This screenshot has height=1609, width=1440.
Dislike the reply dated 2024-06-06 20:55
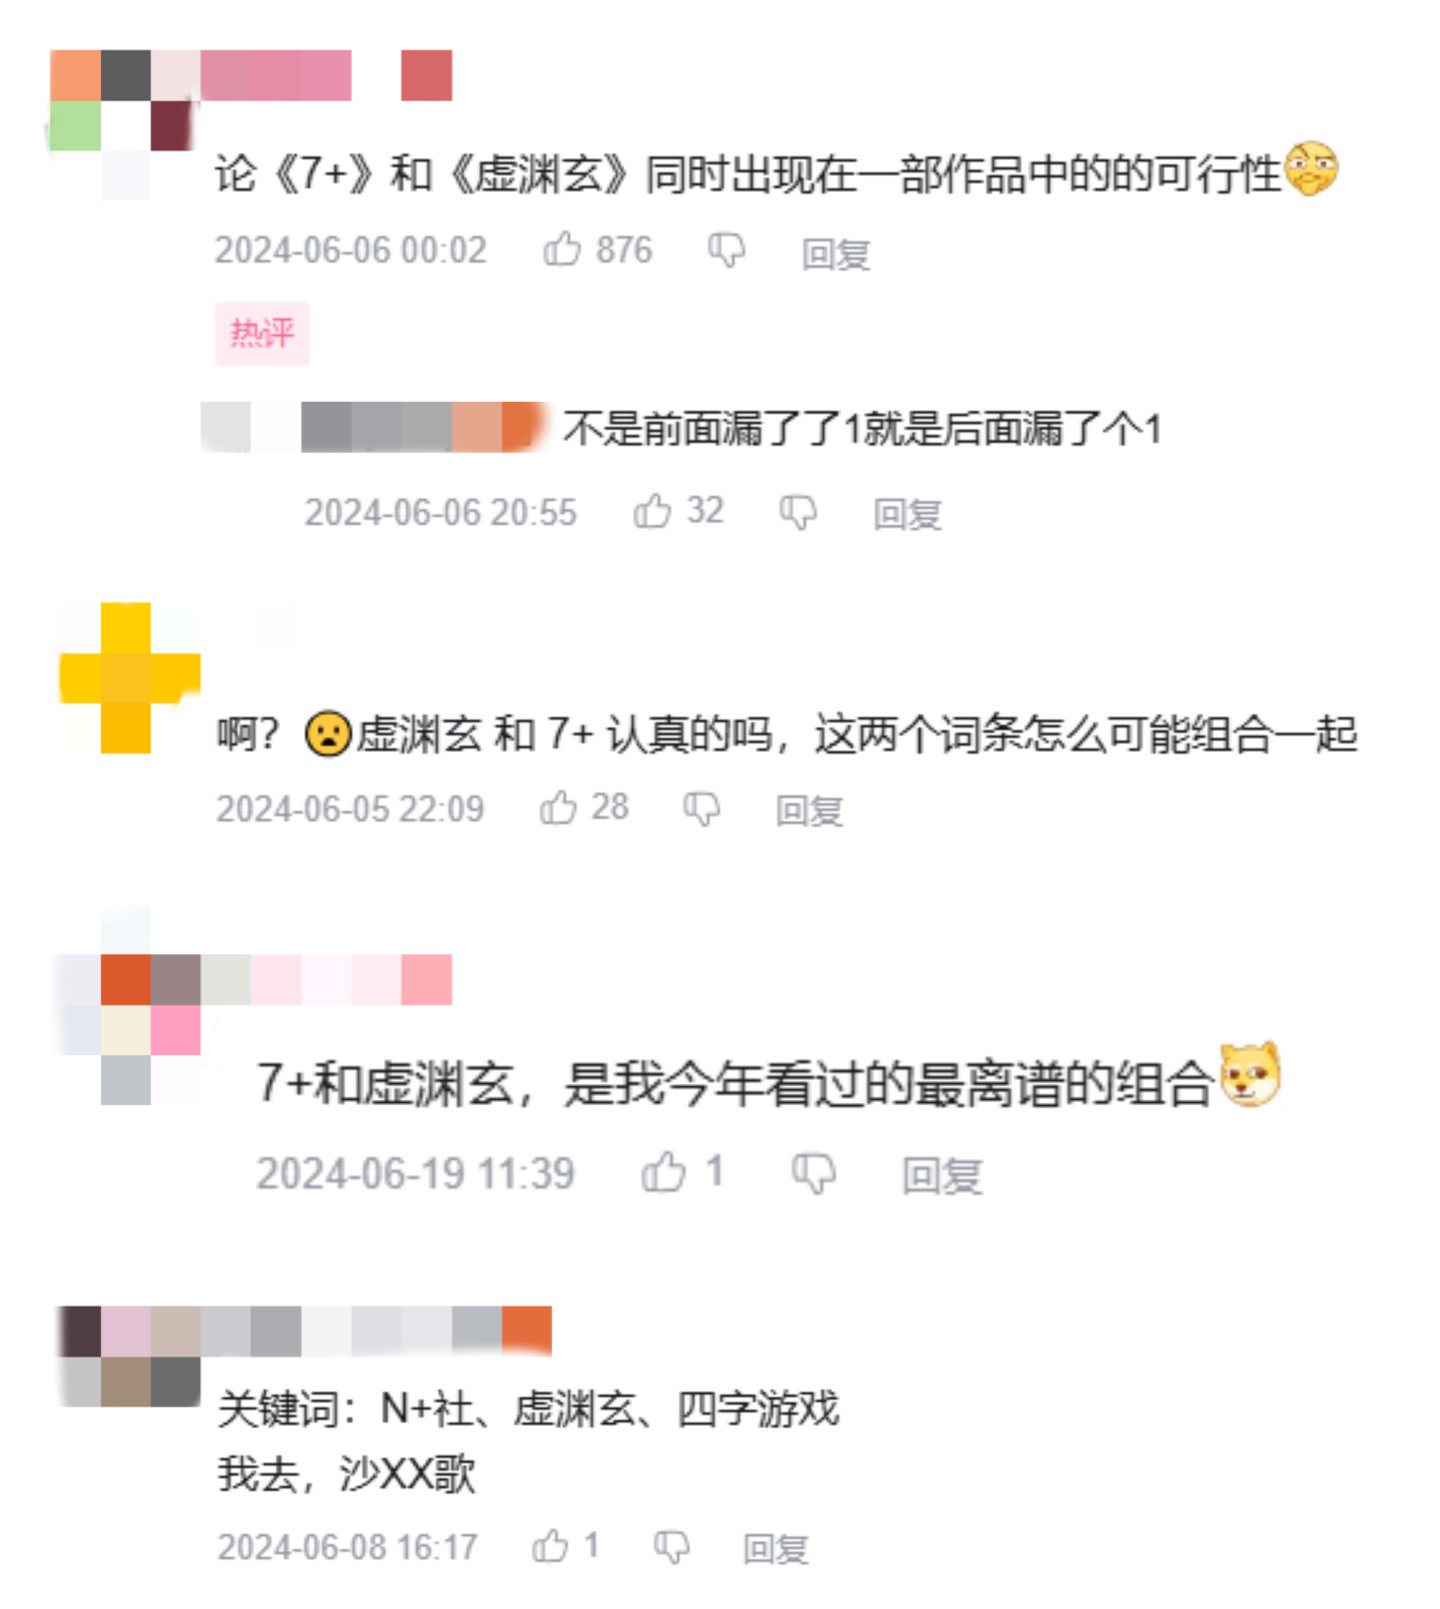tap(798, 513)
